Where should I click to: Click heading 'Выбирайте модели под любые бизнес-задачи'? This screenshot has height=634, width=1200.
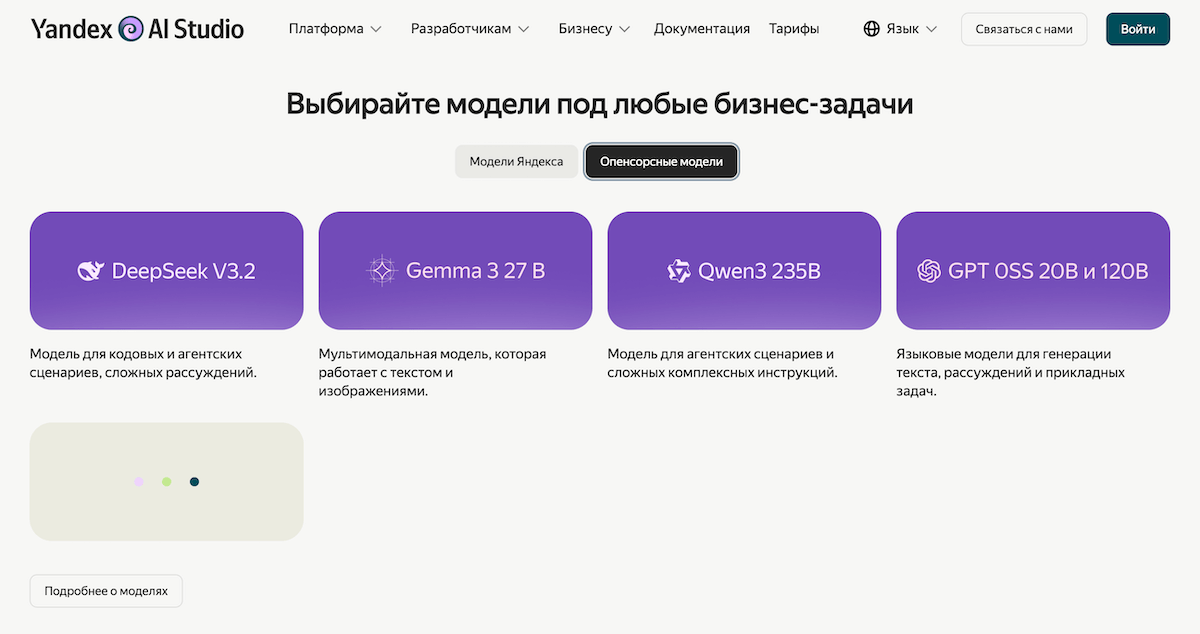[600, 104]
